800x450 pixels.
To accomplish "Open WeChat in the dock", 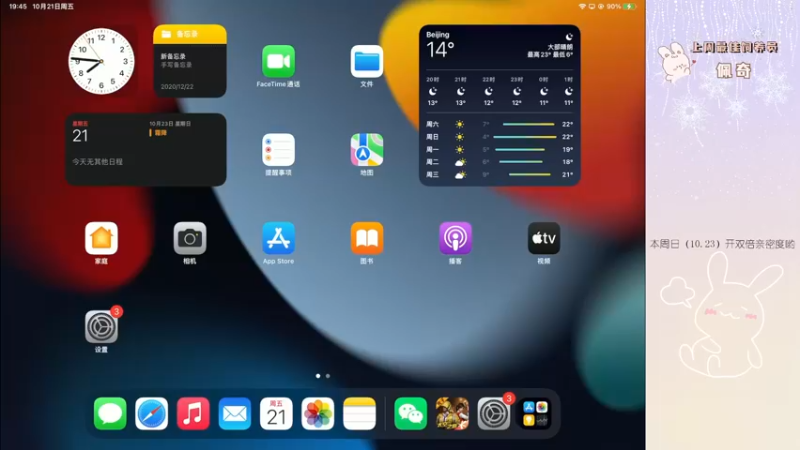I will [x=410, y=413].
